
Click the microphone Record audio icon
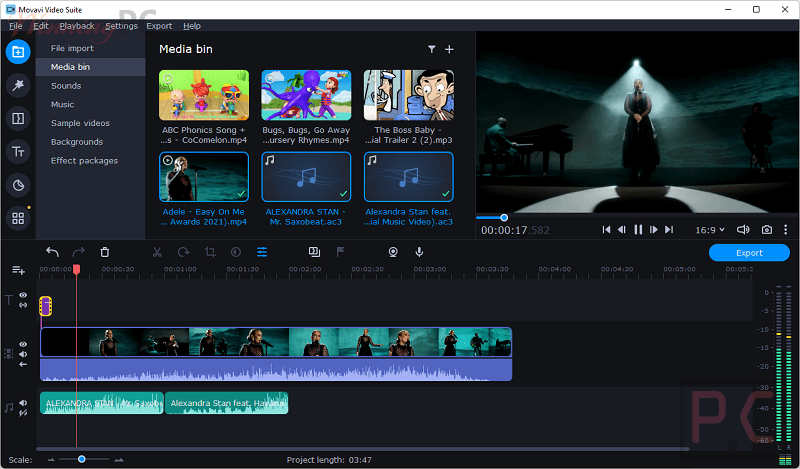(x=419, y=252)
